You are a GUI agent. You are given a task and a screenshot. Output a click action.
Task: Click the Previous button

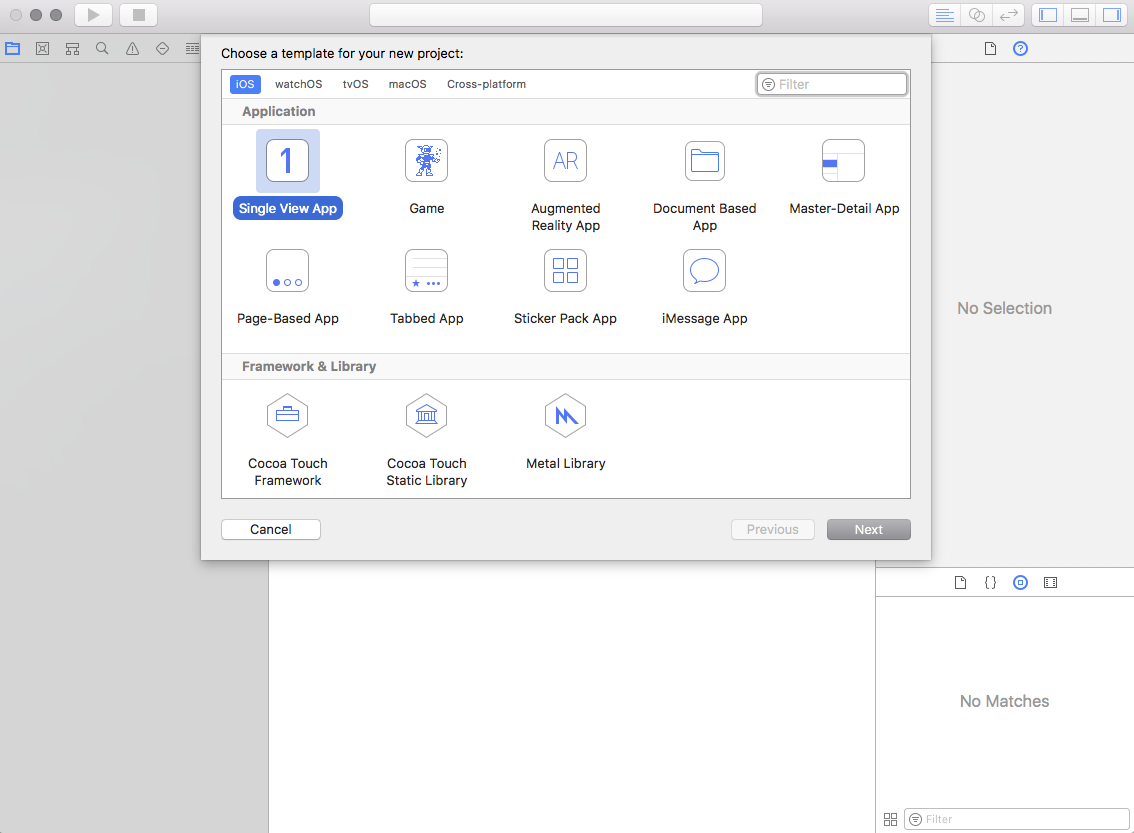click(772, 529)
